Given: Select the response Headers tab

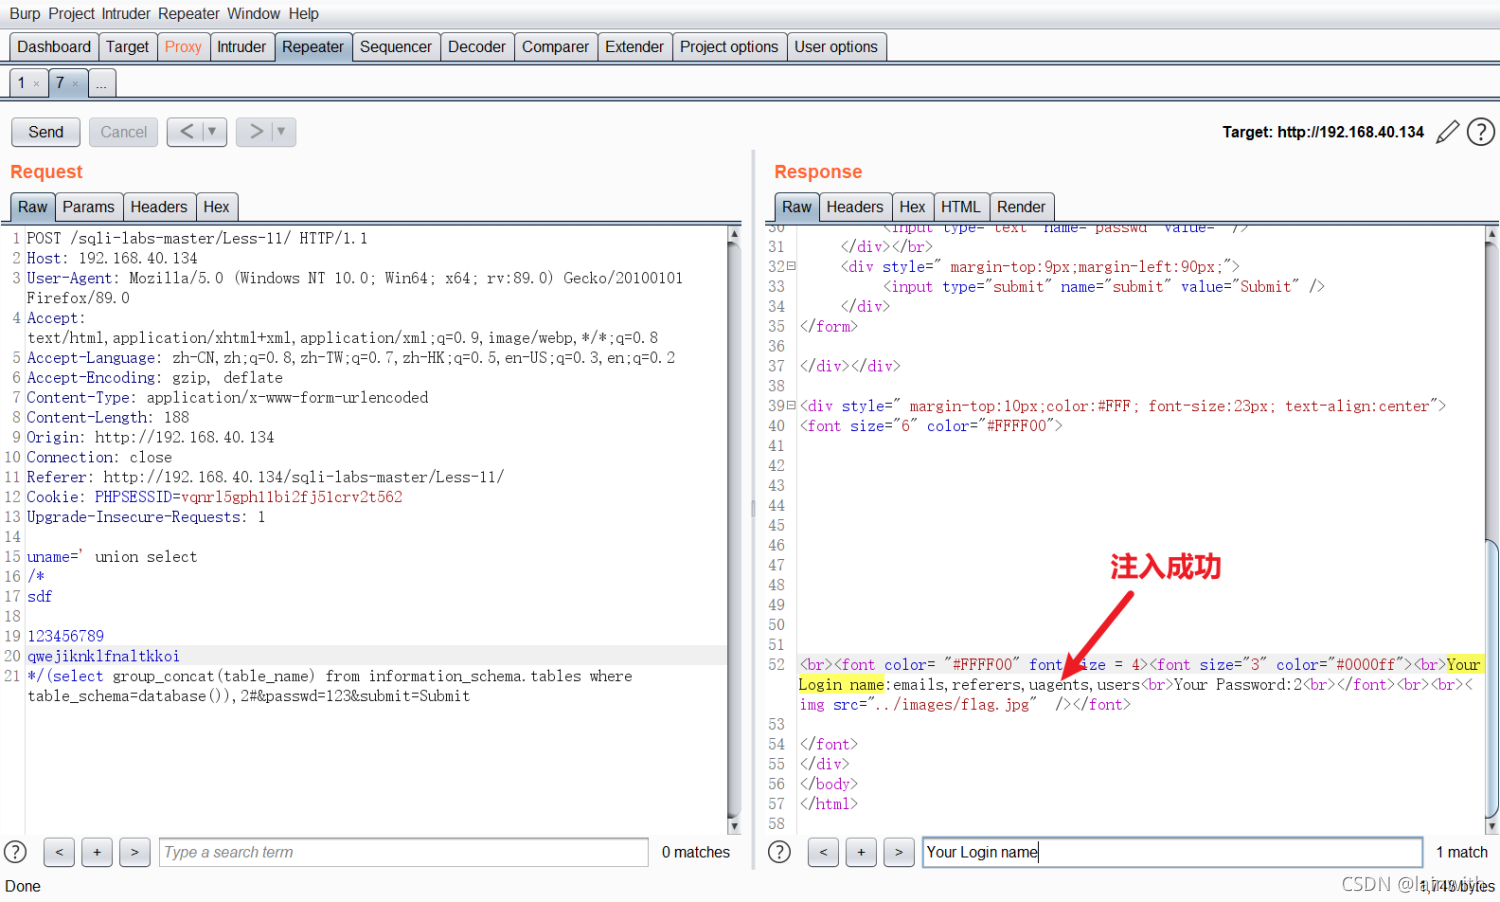Looking at the screenshot, I should point(855,207).
